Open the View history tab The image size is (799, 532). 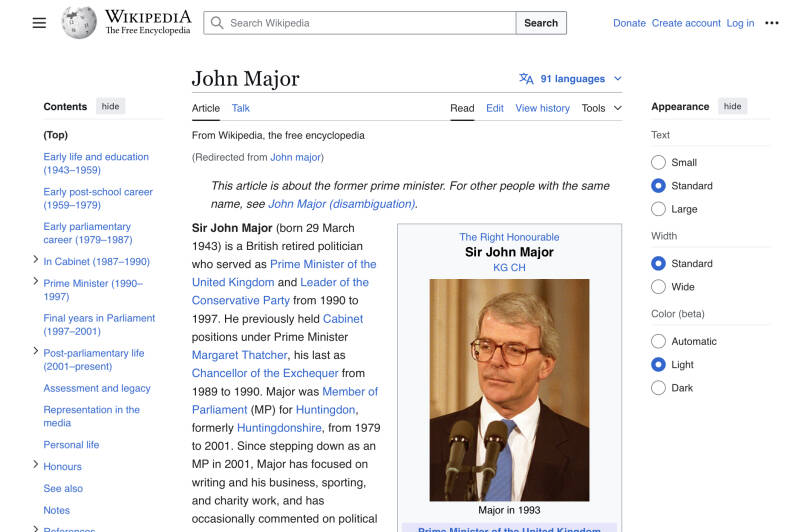coord(542,108)
